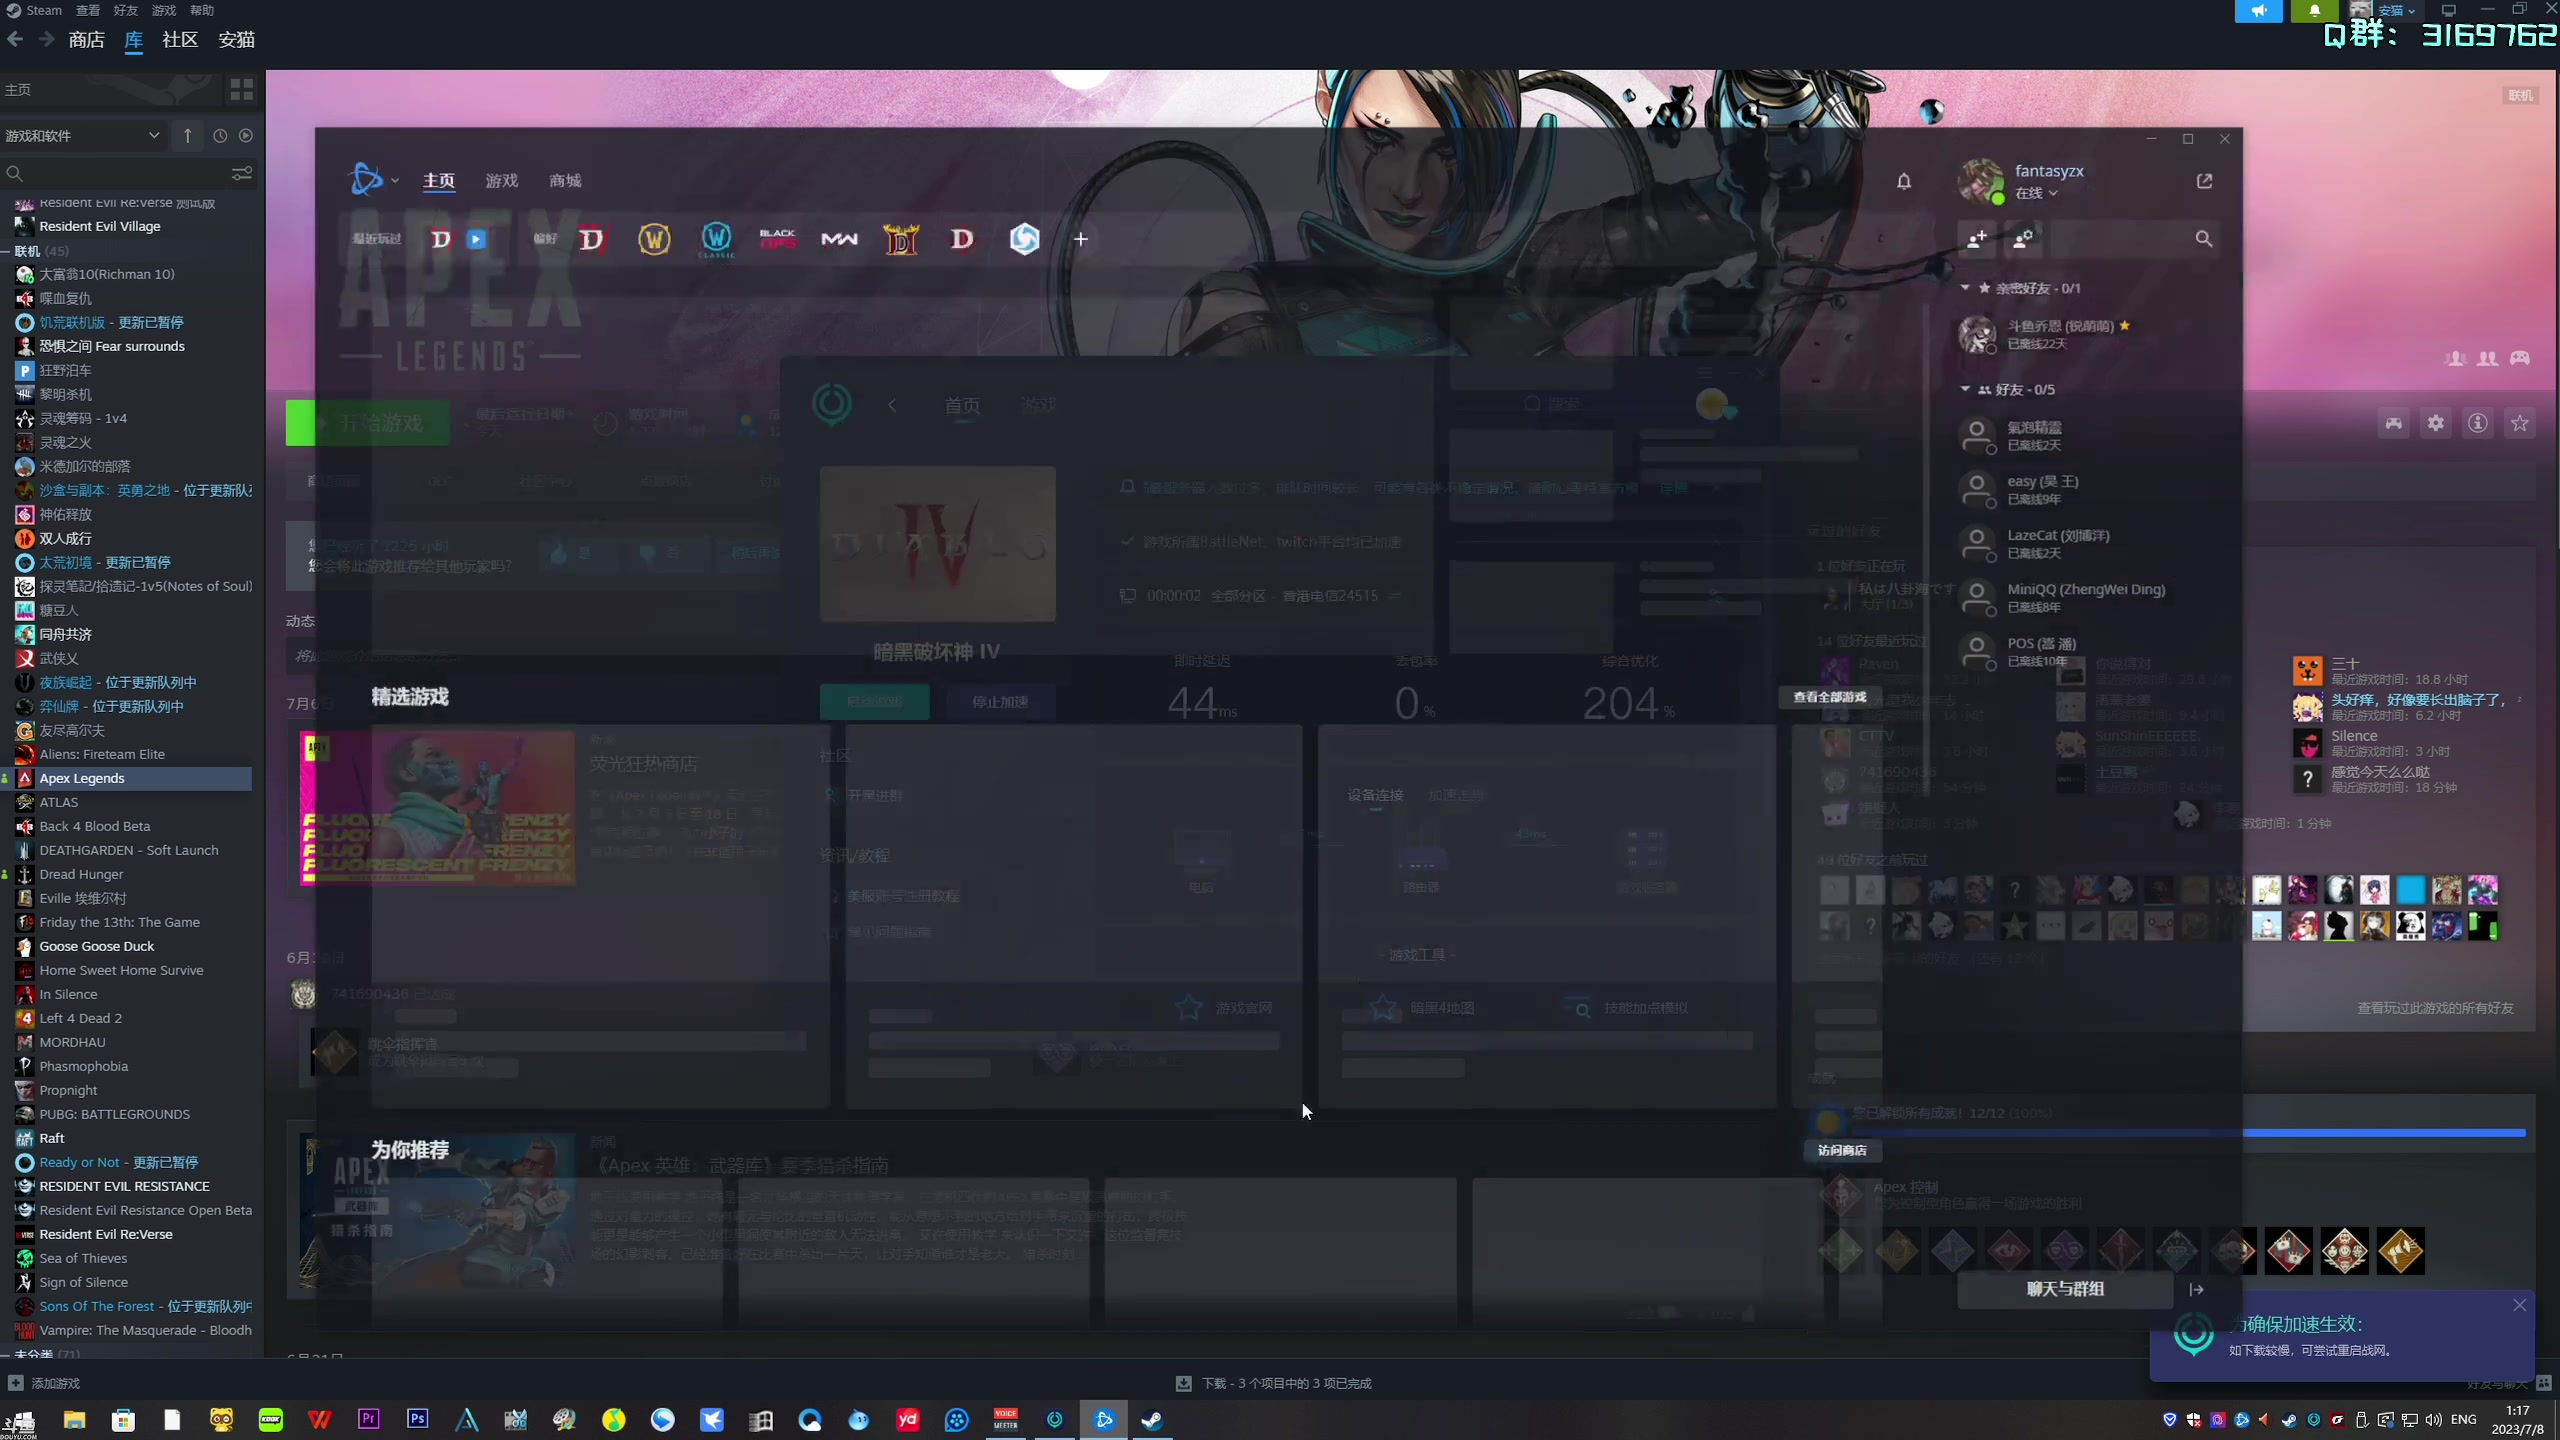
Task: Collapse the chat panel arrow beside 聊天与群组
Action: (2196, 1289)
